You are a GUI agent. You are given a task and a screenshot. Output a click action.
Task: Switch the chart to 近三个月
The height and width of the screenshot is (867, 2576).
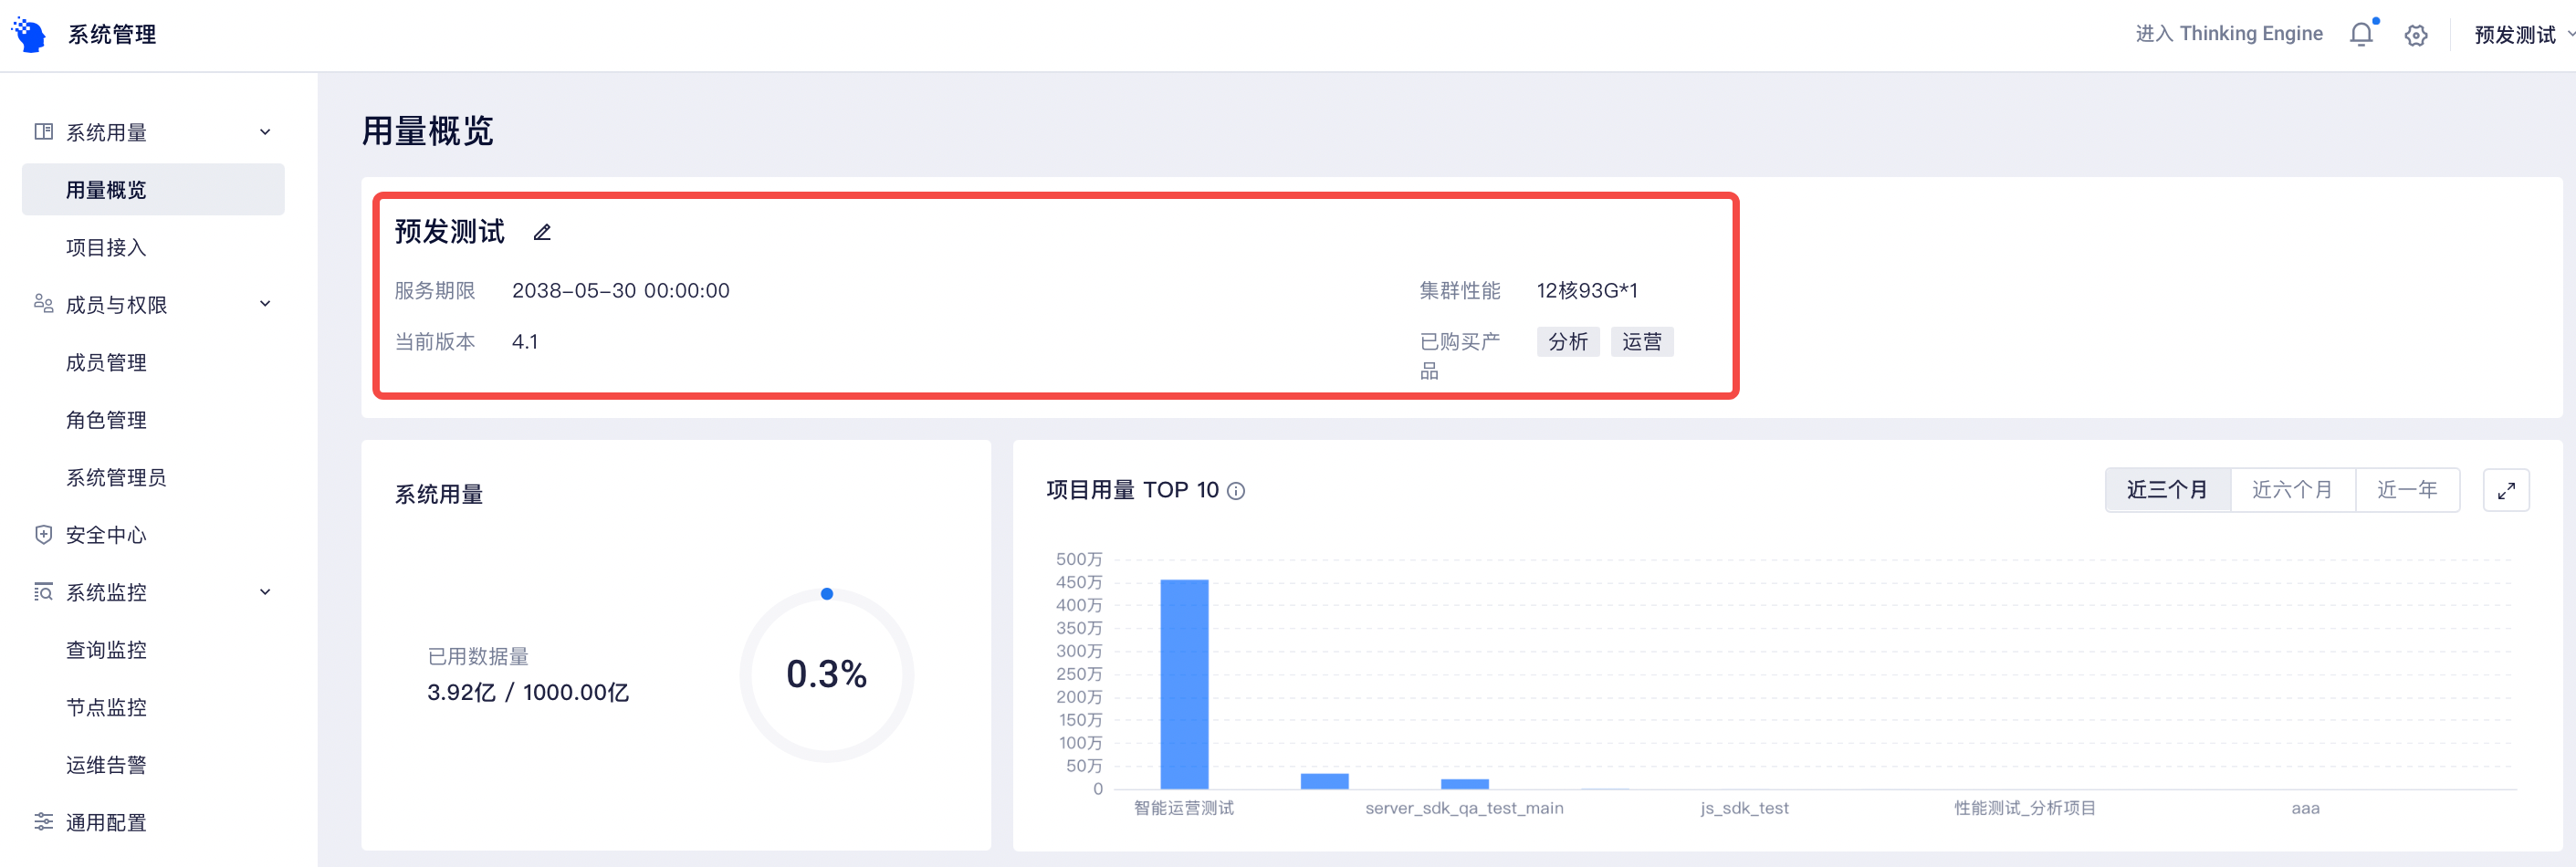[x=2167, y=490]
